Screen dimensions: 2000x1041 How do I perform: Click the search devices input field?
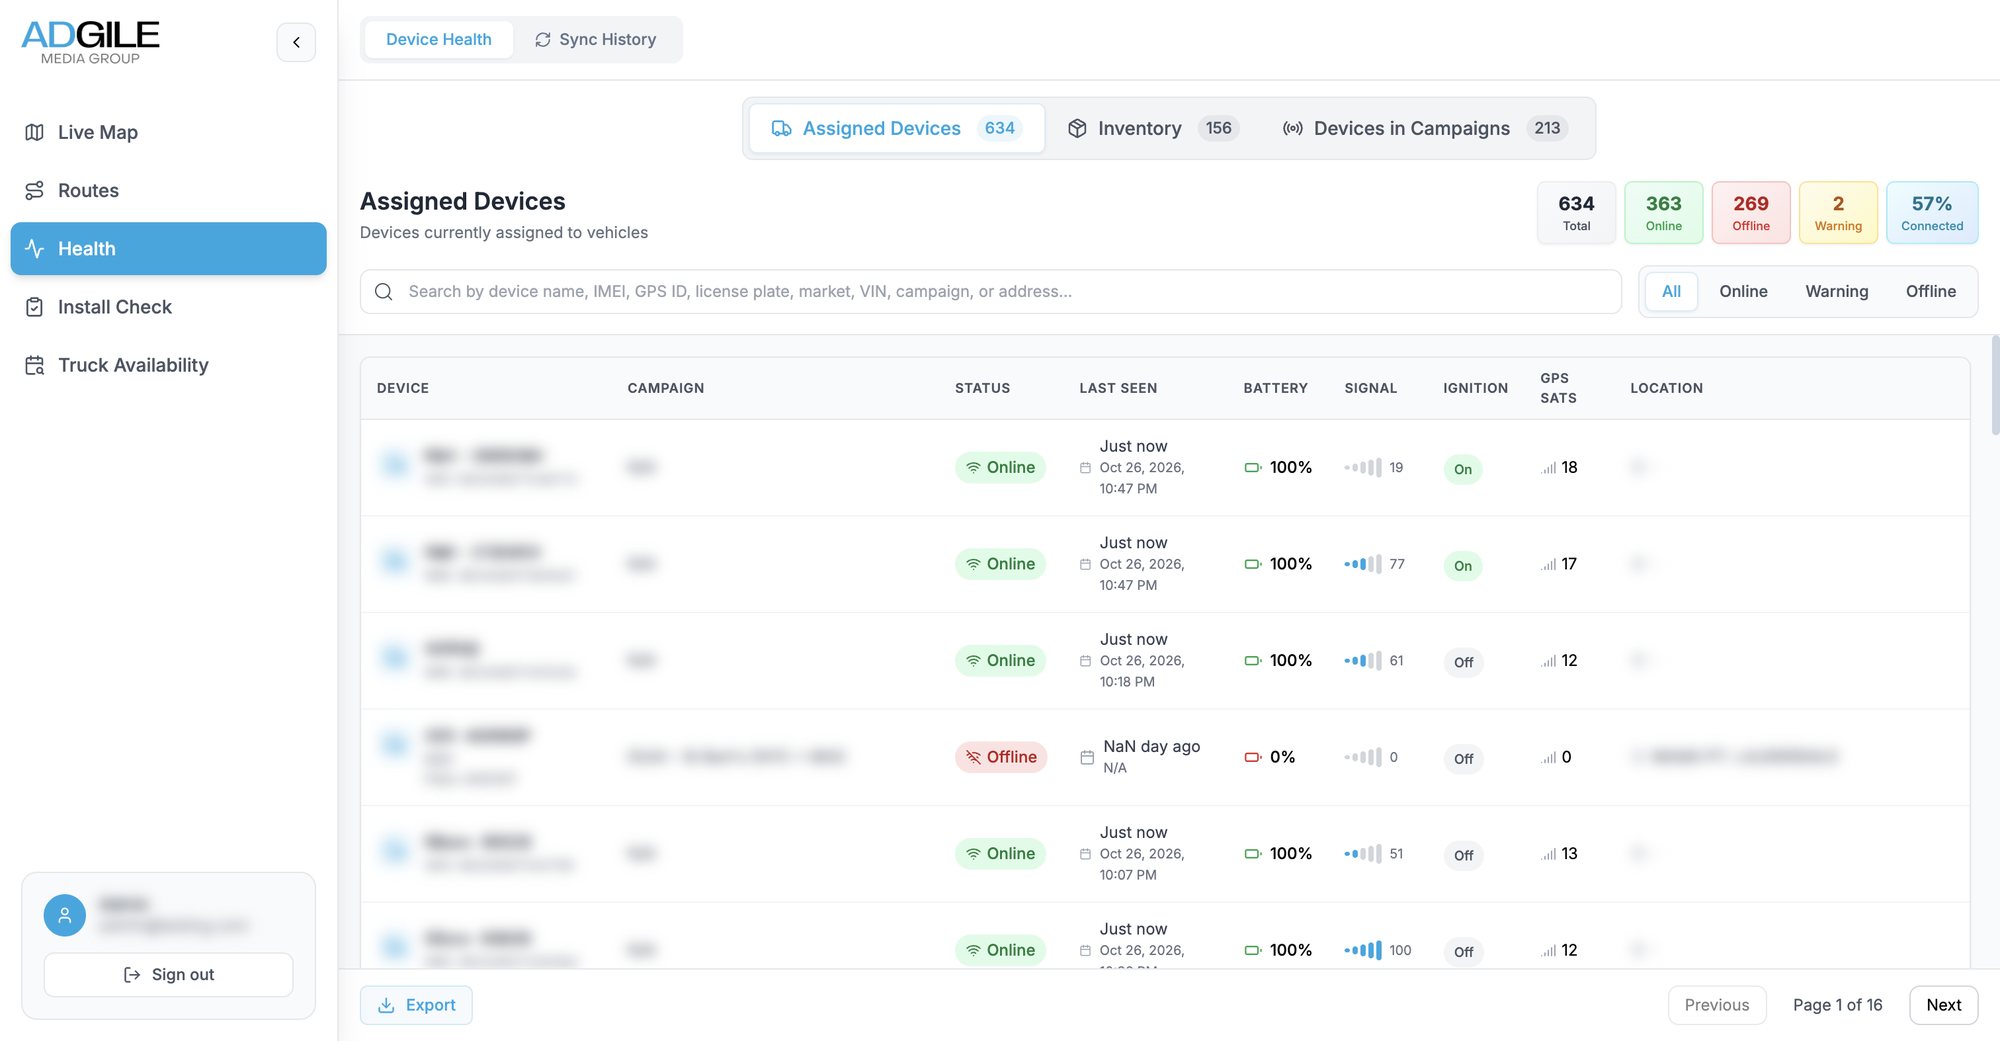click(x=990, y=291)
